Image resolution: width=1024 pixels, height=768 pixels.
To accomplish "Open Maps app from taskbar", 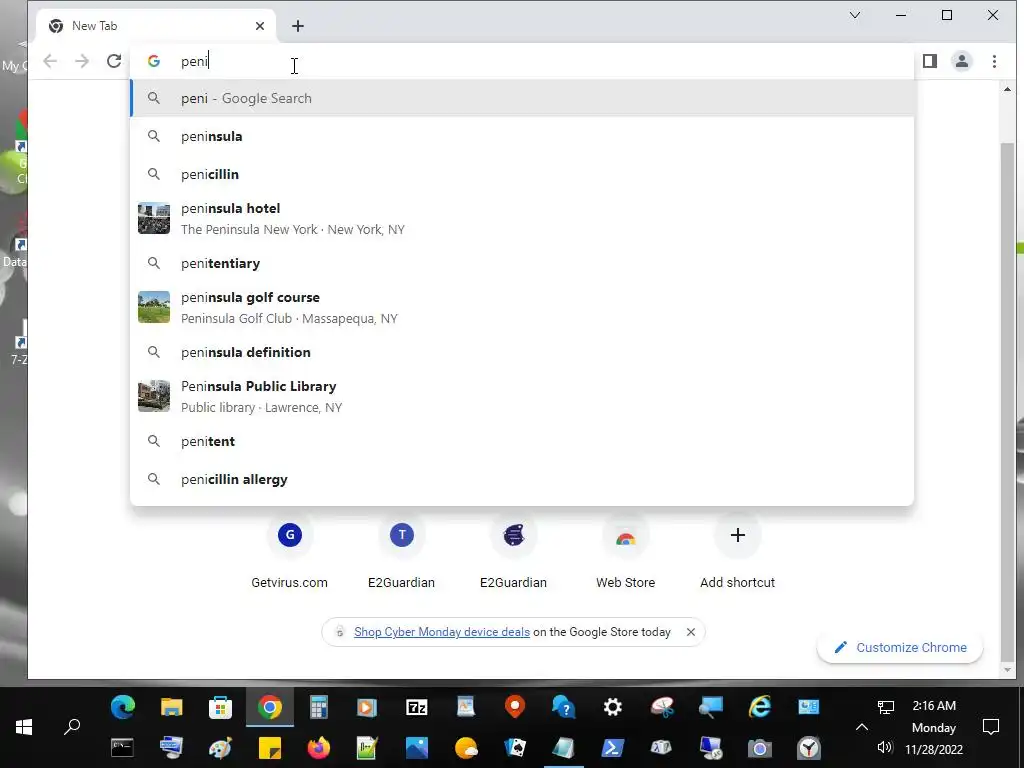I will tap(515, 707).
